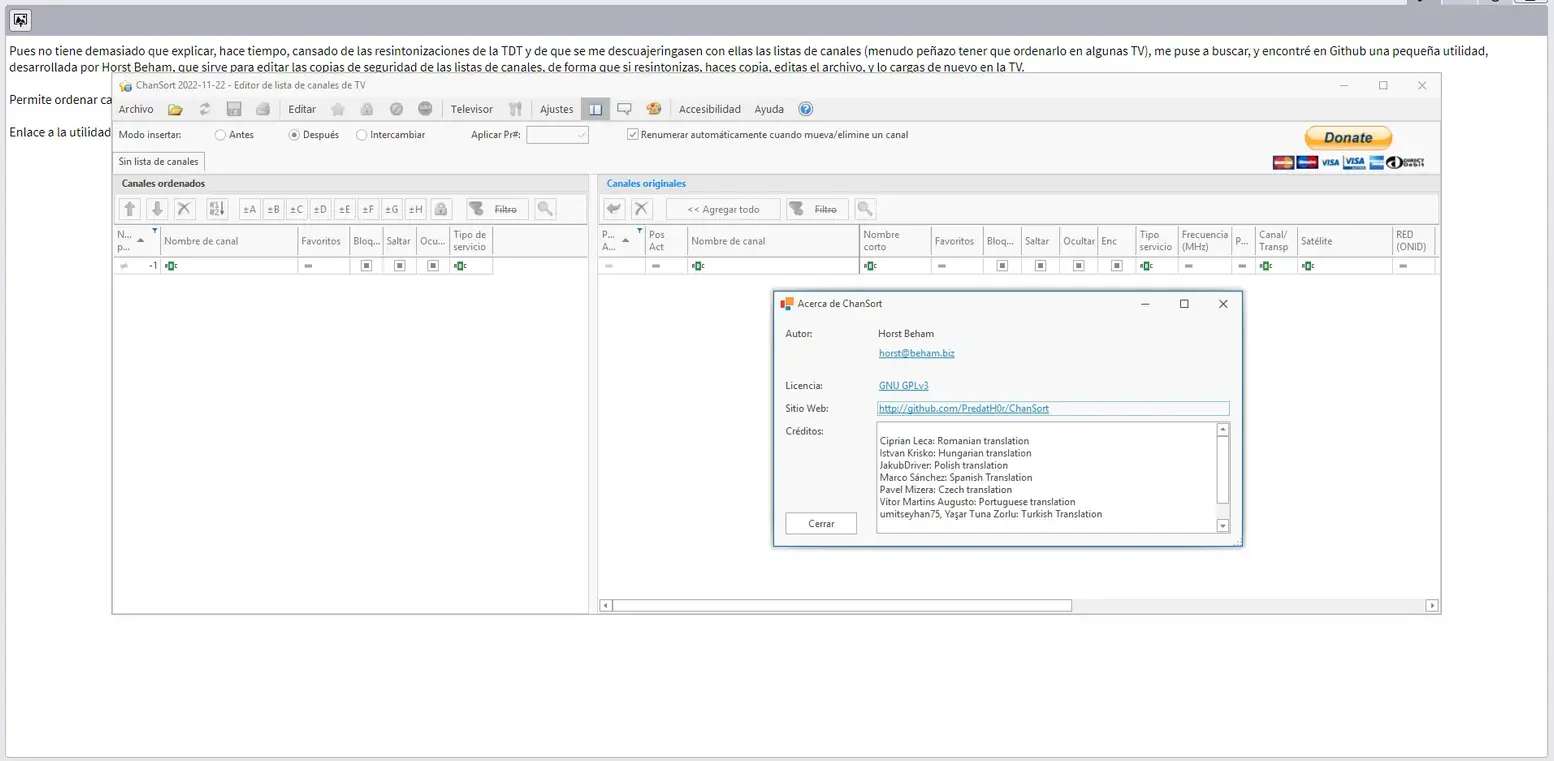Viewport: 1554px width, 761px height.
Task: Toggle Ocu filter checkbox in Canales ordenados
Action: [x=433, y=266]
